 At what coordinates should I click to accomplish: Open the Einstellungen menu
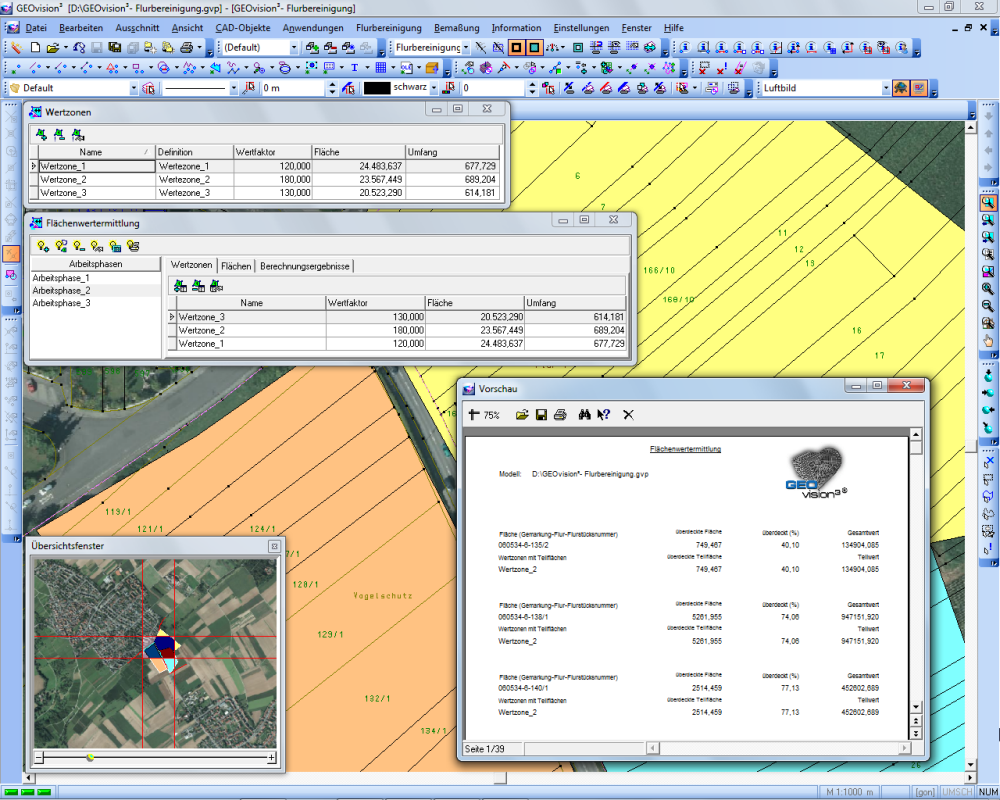(x=581, y=28)
